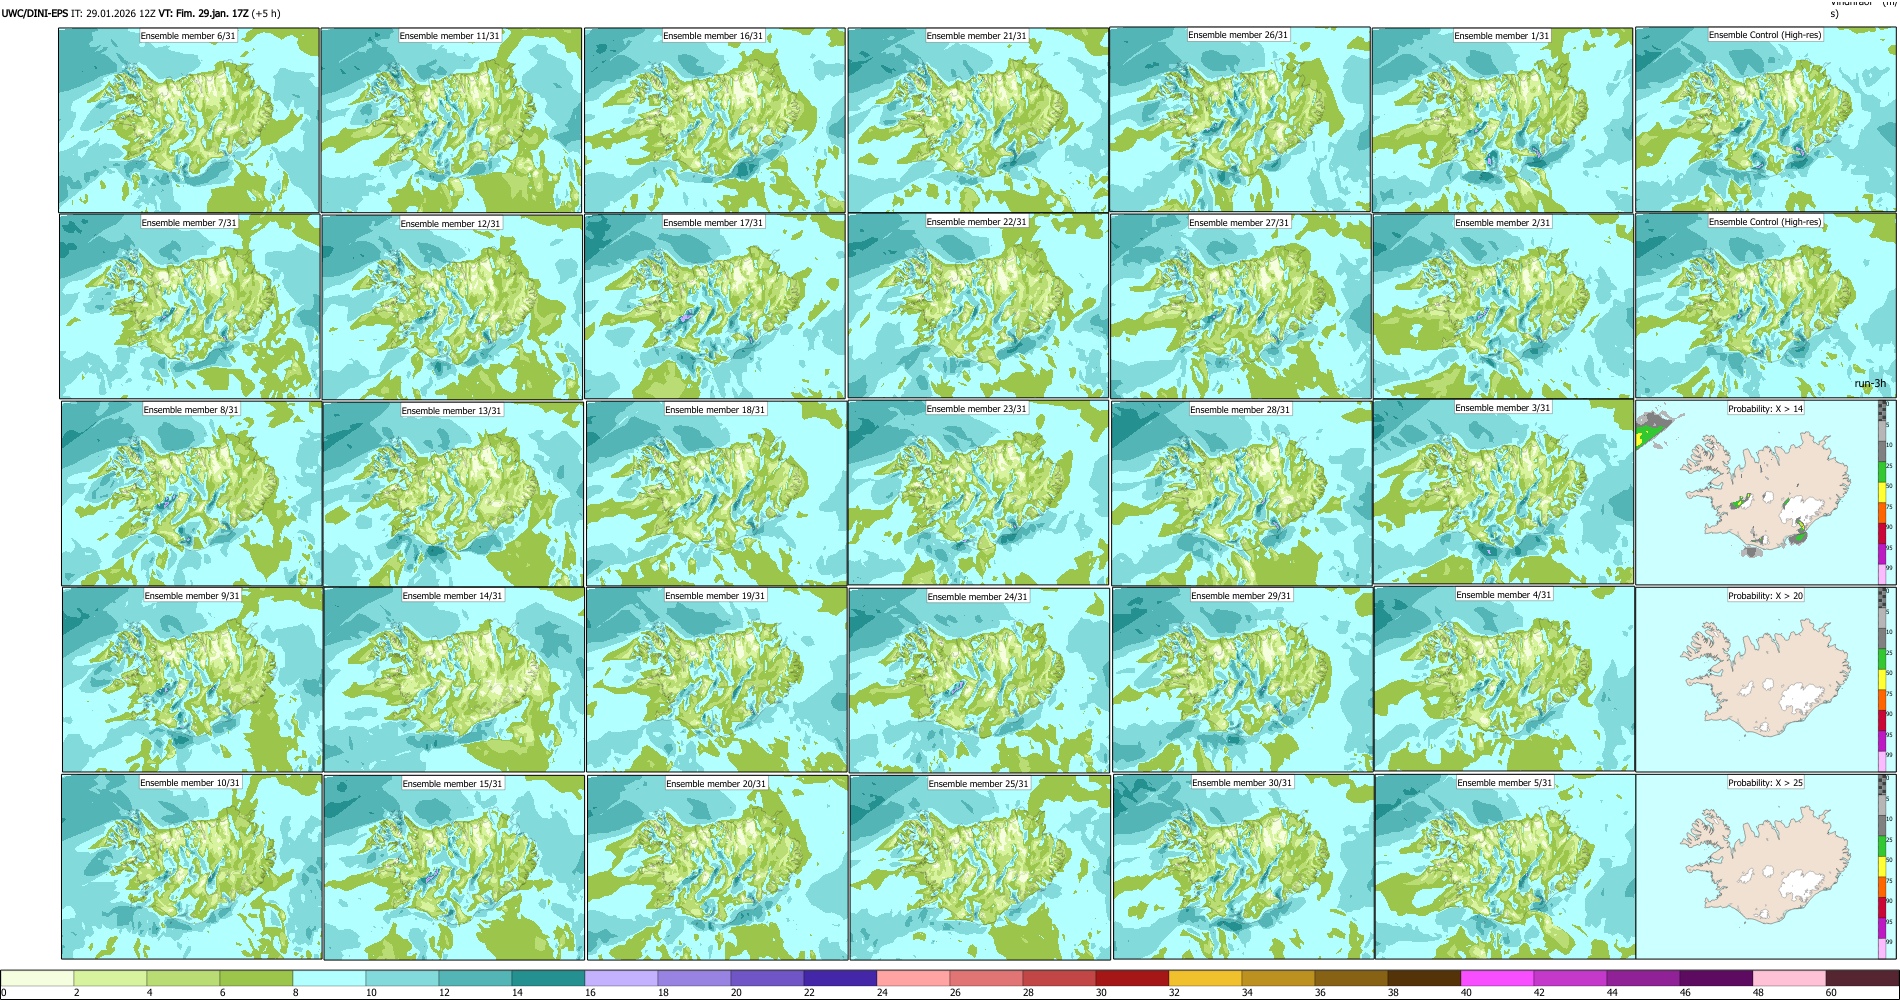Open the Ensemble member 16/31 map
The image size is (1900, 1000).
tap(715, 120)
